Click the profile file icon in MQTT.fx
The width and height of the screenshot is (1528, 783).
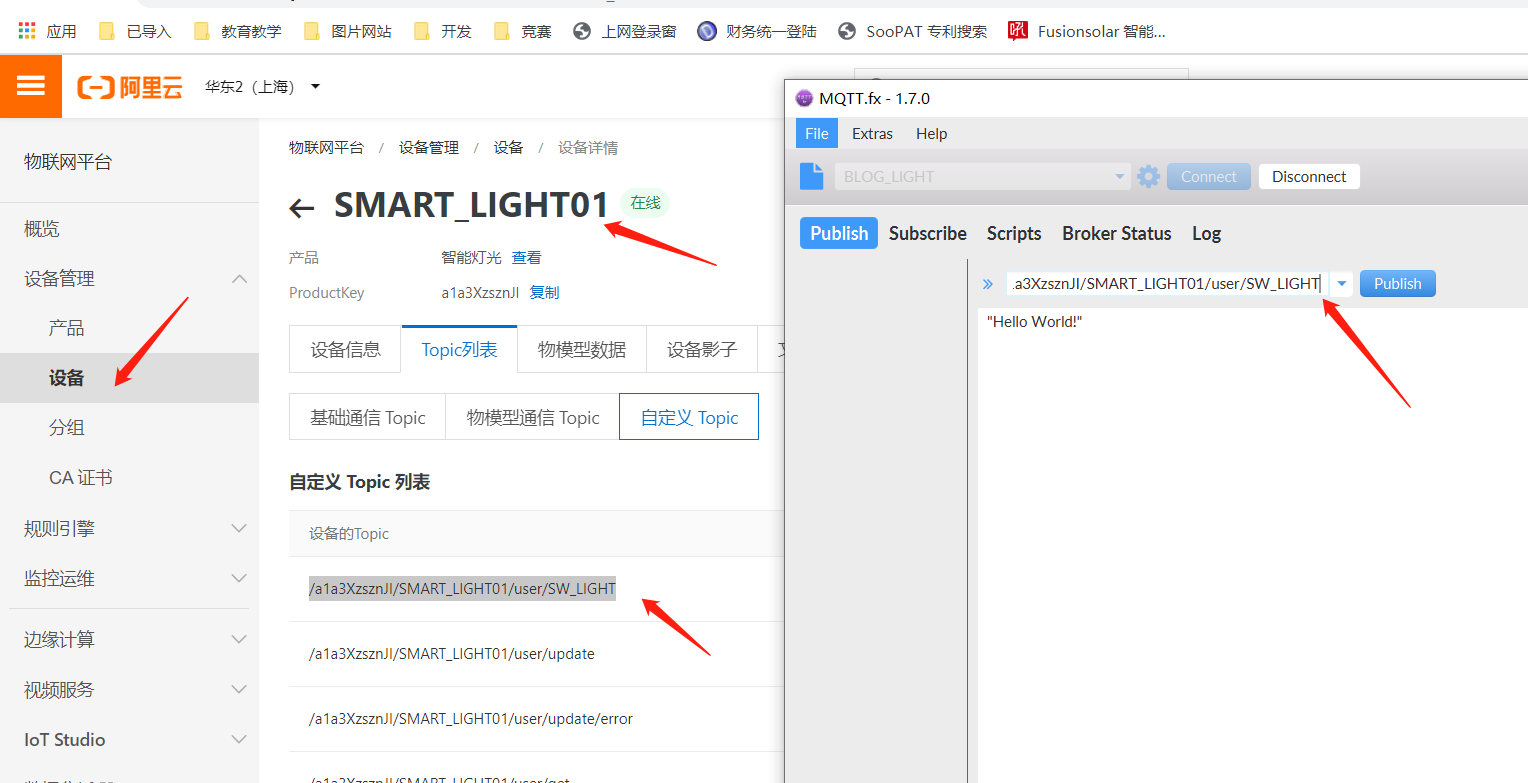811,176
